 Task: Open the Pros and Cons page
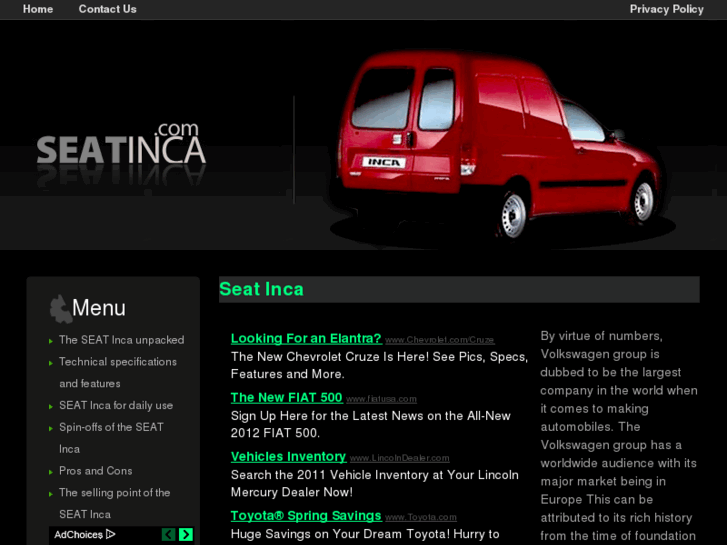(x=96, y=471)
